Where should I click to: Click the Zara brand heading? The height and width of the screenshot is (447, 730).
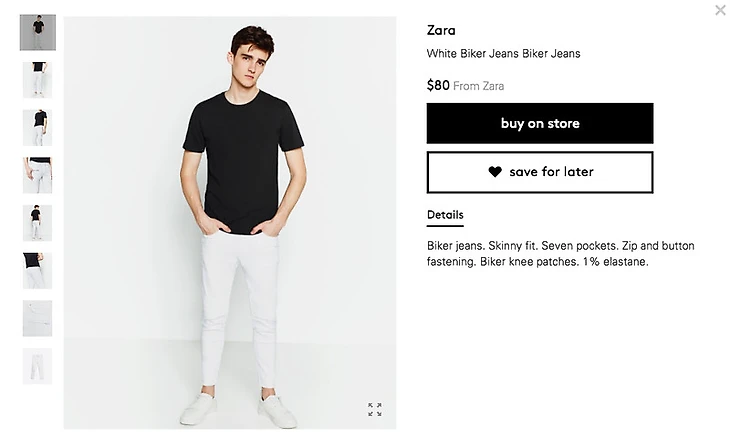point(441,31)
